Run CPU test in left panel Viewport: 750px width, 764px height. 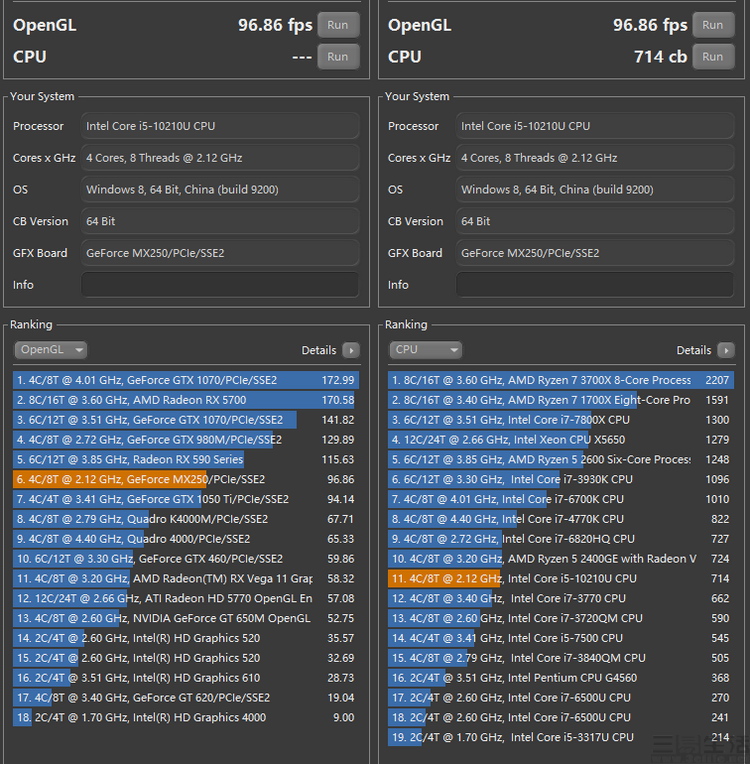(338, 57)
